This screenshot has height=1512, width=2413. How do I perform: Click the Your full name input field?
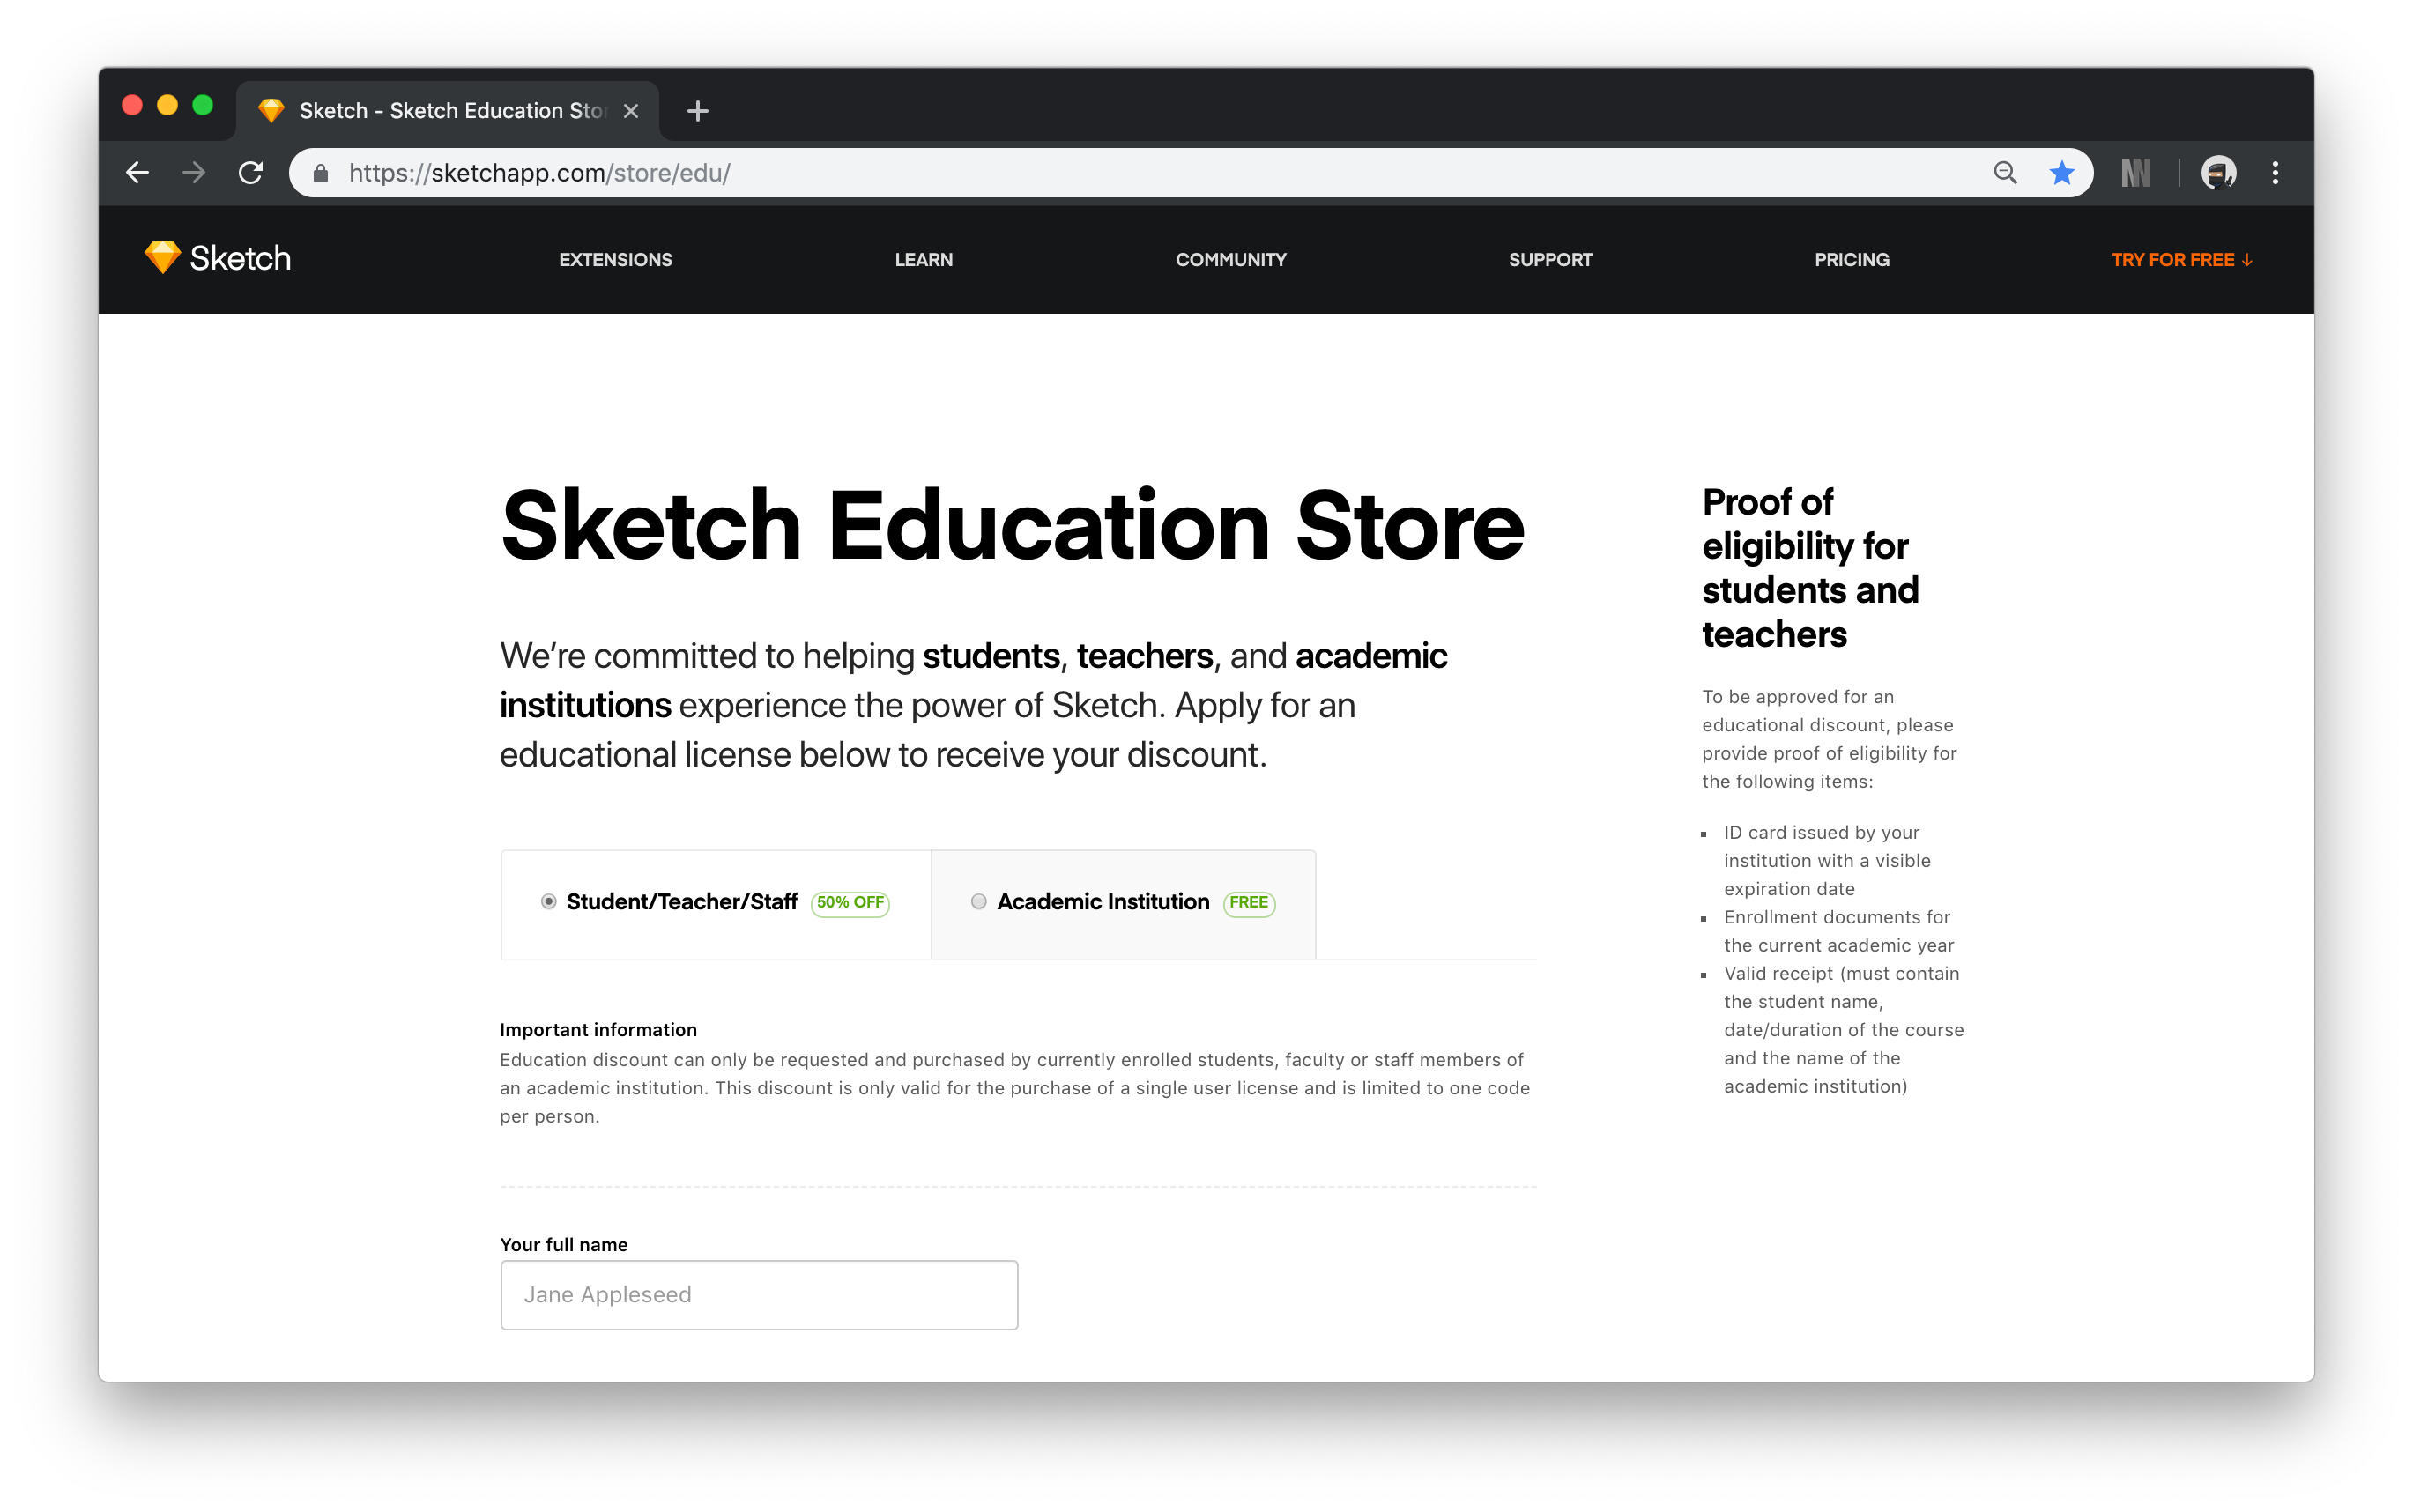pos(758,1294)
